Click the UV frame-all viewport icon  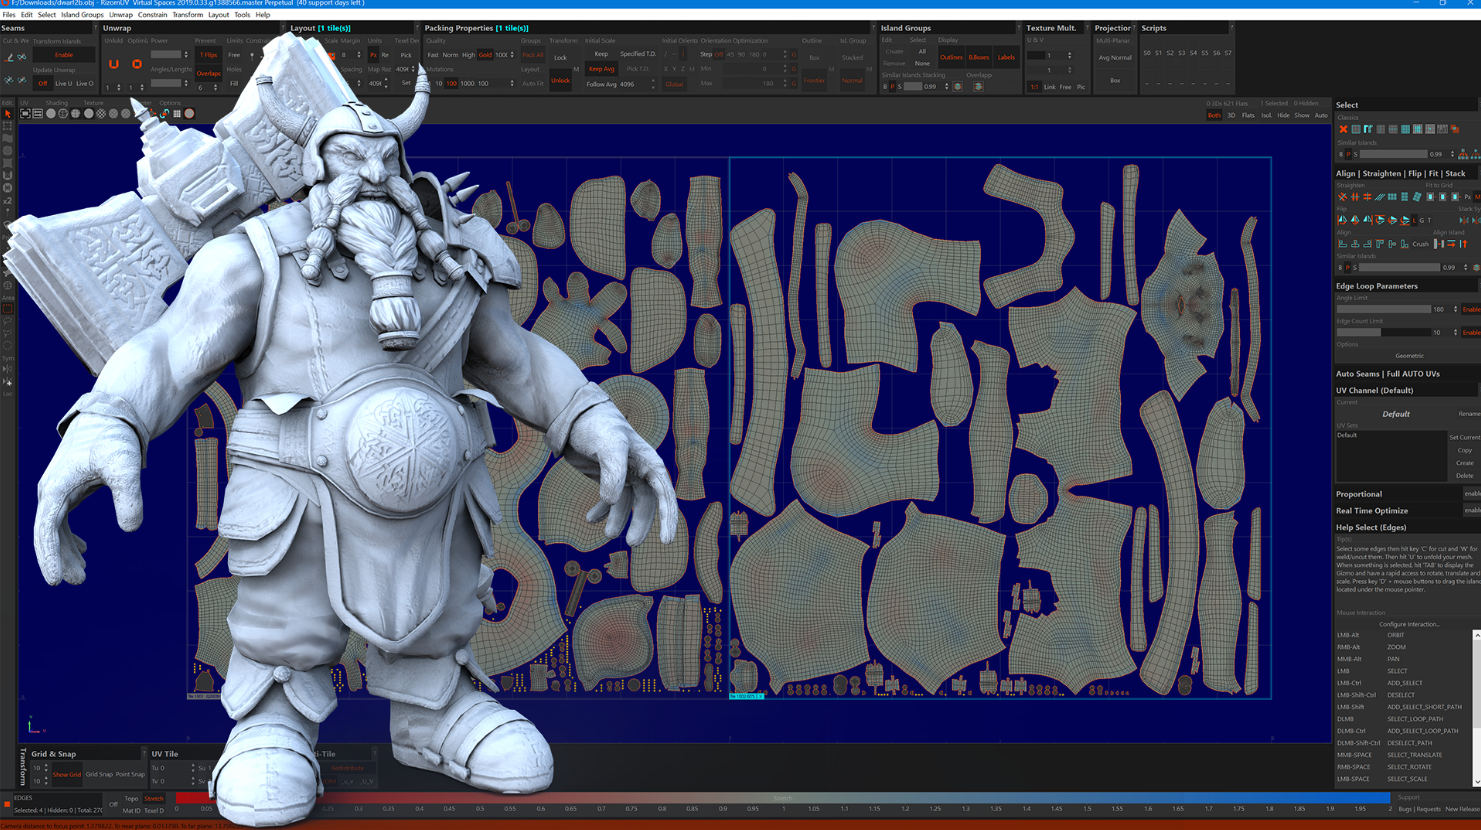click(x=25, y=113)
